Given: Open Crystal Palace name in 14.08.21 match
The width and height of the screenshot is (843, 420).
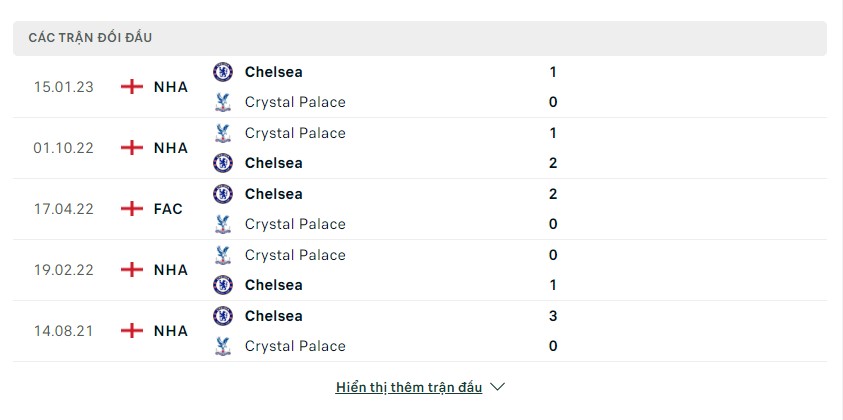Looking at the screenshot, I should pyautogui.click(x=295, y=346).
